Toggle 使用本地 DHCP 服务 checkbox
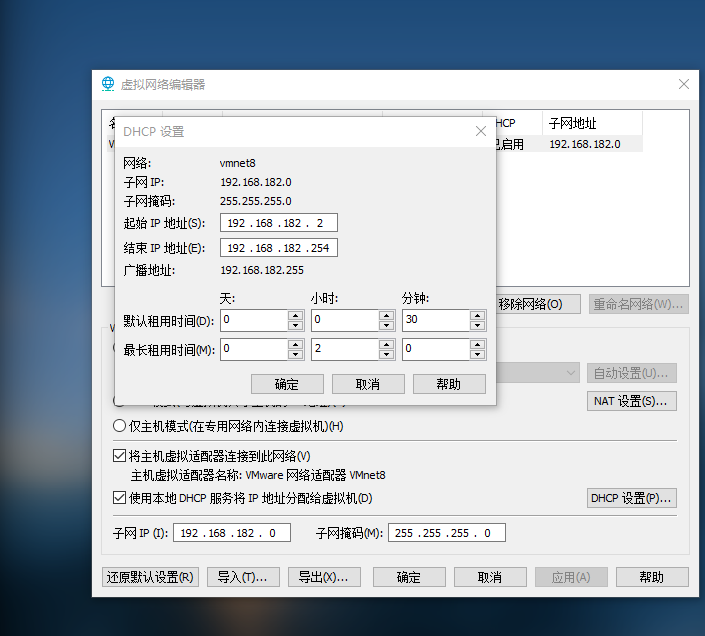Image resolution: width=705 pixels, height=636 pixels. (x=119, y=498)
